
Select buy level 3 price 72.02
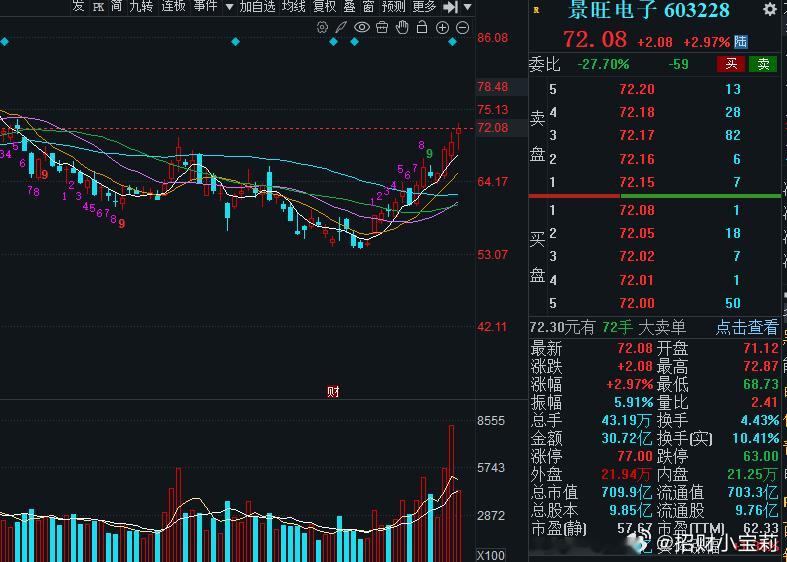(x=637, y=256)
